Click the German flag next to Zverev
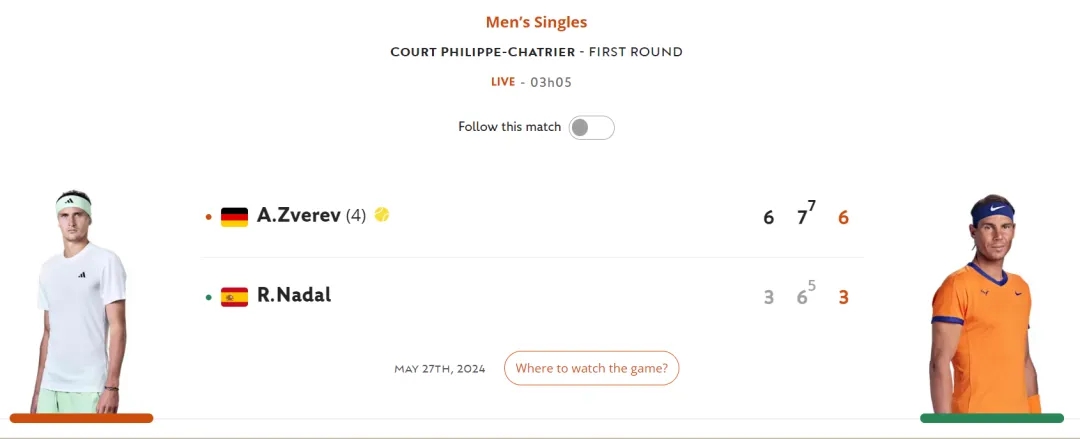Image resolution: width=1080 pixels, height=439 pixels. (x=234, y=216)
